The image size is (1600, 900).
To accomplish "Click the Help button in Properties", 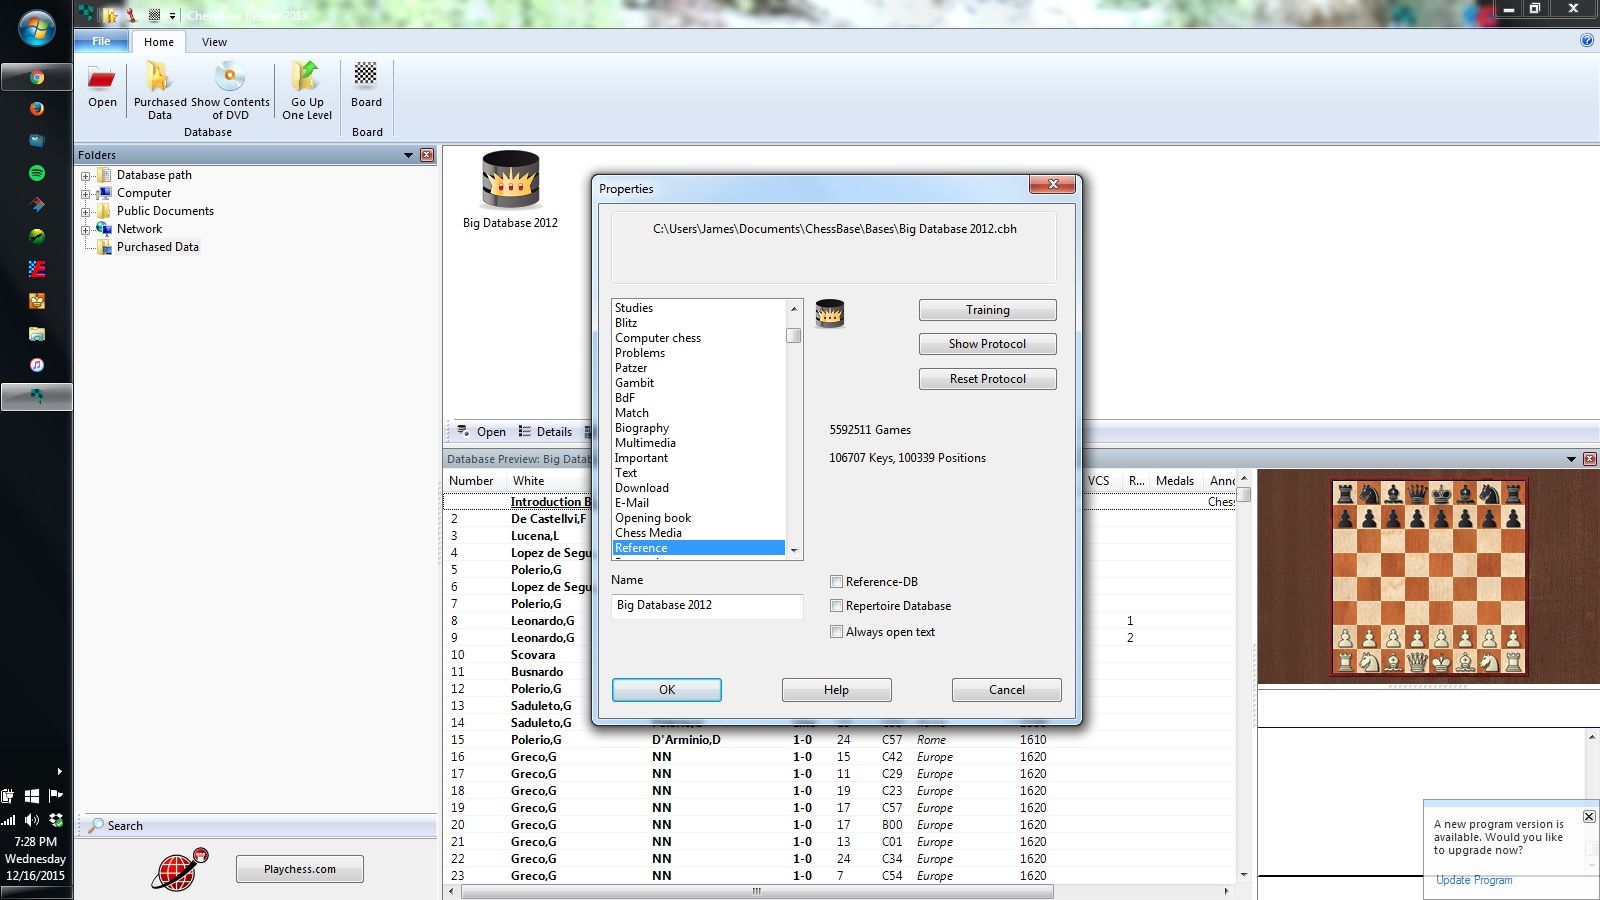I will click(x=837, y=690).
